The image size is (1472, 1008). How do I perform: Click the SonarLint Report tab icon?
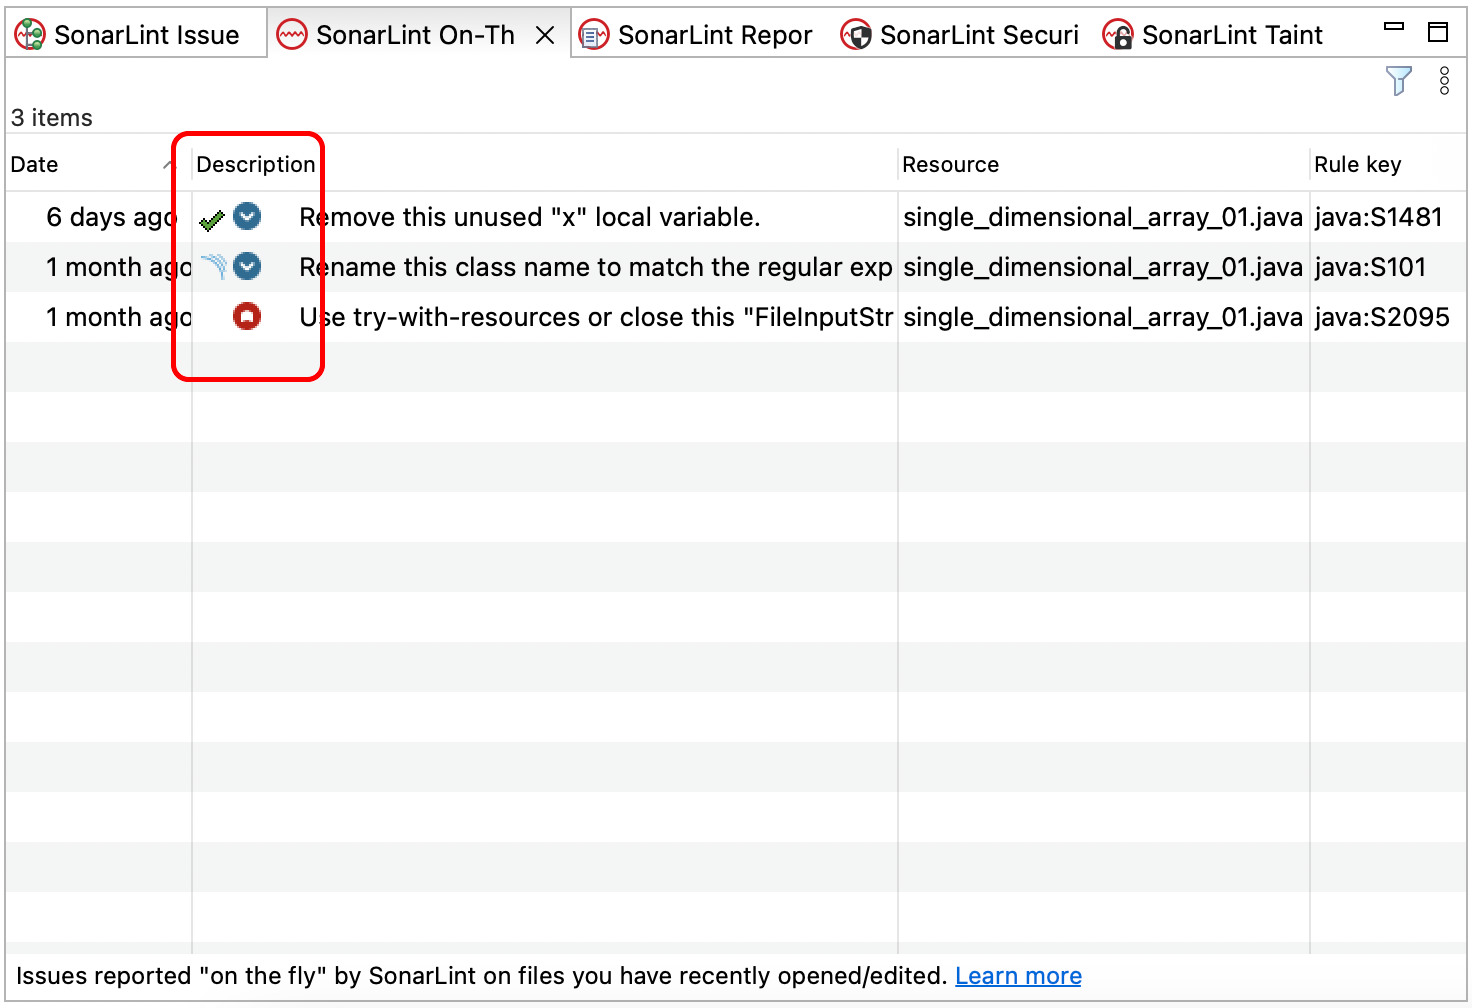pos(594,35)
